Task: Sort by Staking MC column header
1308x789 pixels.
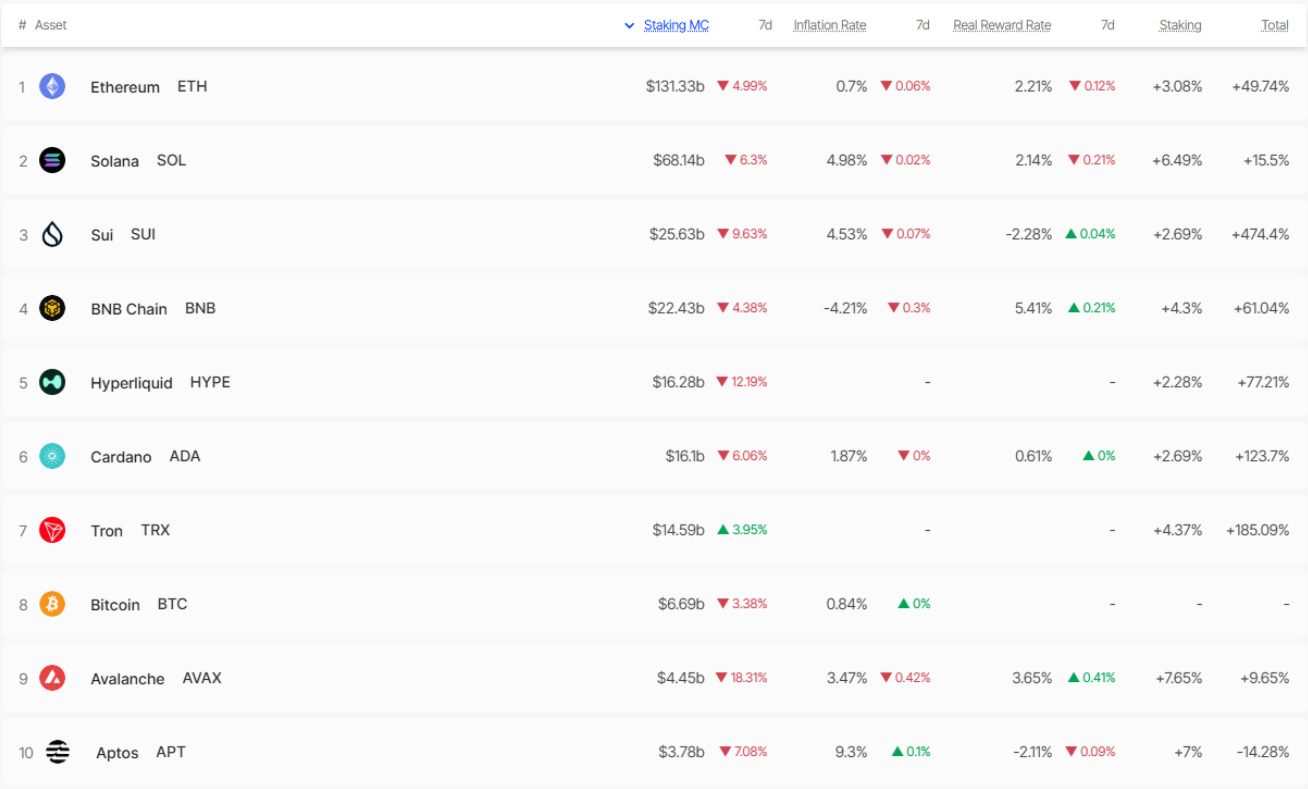Action: (x=676, y=25)
